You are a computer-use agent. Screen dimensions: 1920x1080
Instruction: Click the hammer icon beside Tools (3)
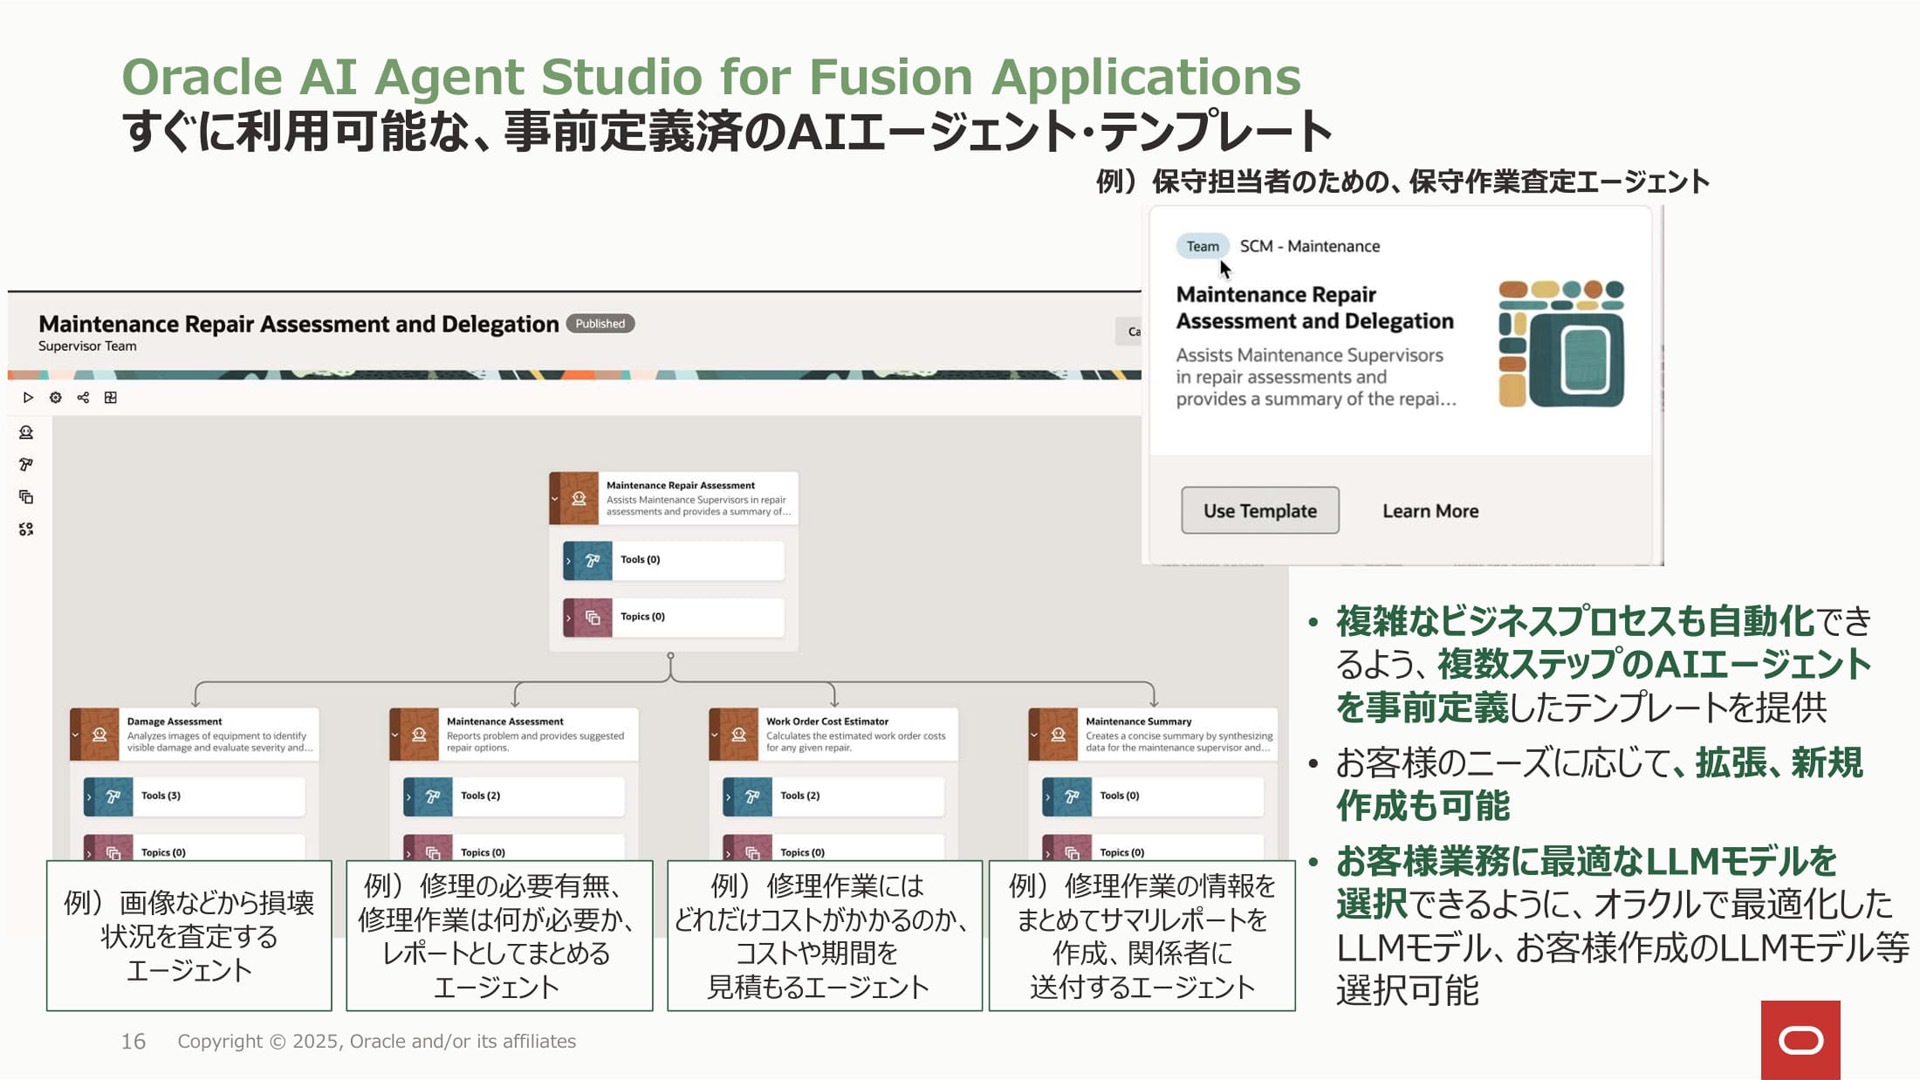[x=113, y=797]
